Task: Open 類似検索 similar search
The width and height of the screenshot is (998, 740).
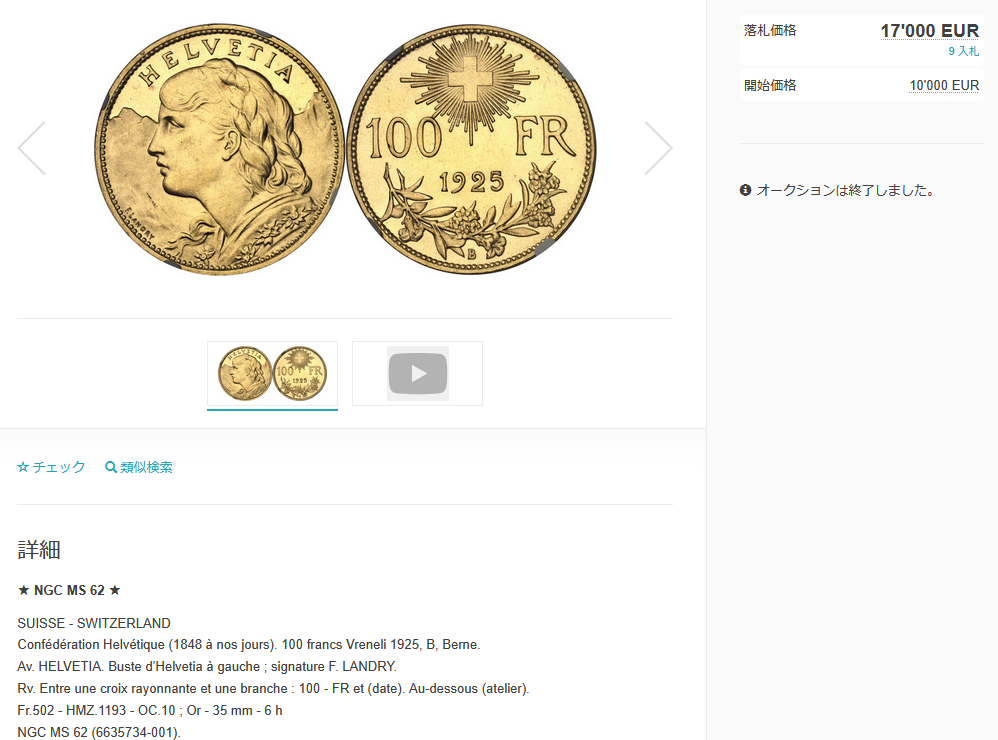Action: [x=139, y=467]
